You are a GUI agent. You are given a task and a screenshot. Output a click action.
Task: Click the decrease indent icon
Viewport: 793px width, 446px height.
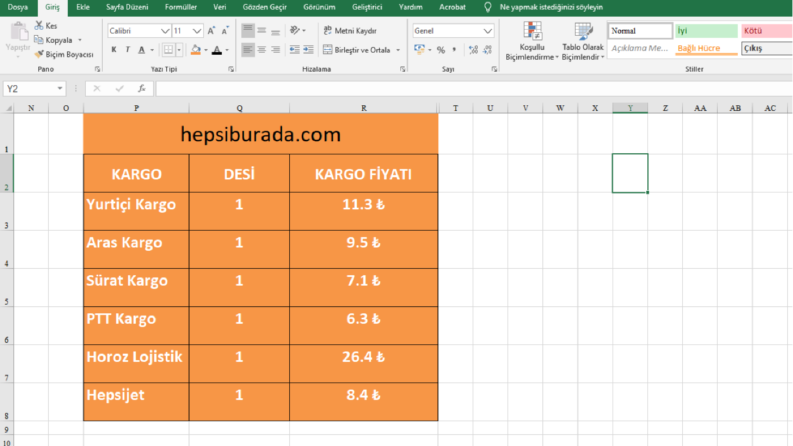(x=294, y=50)
